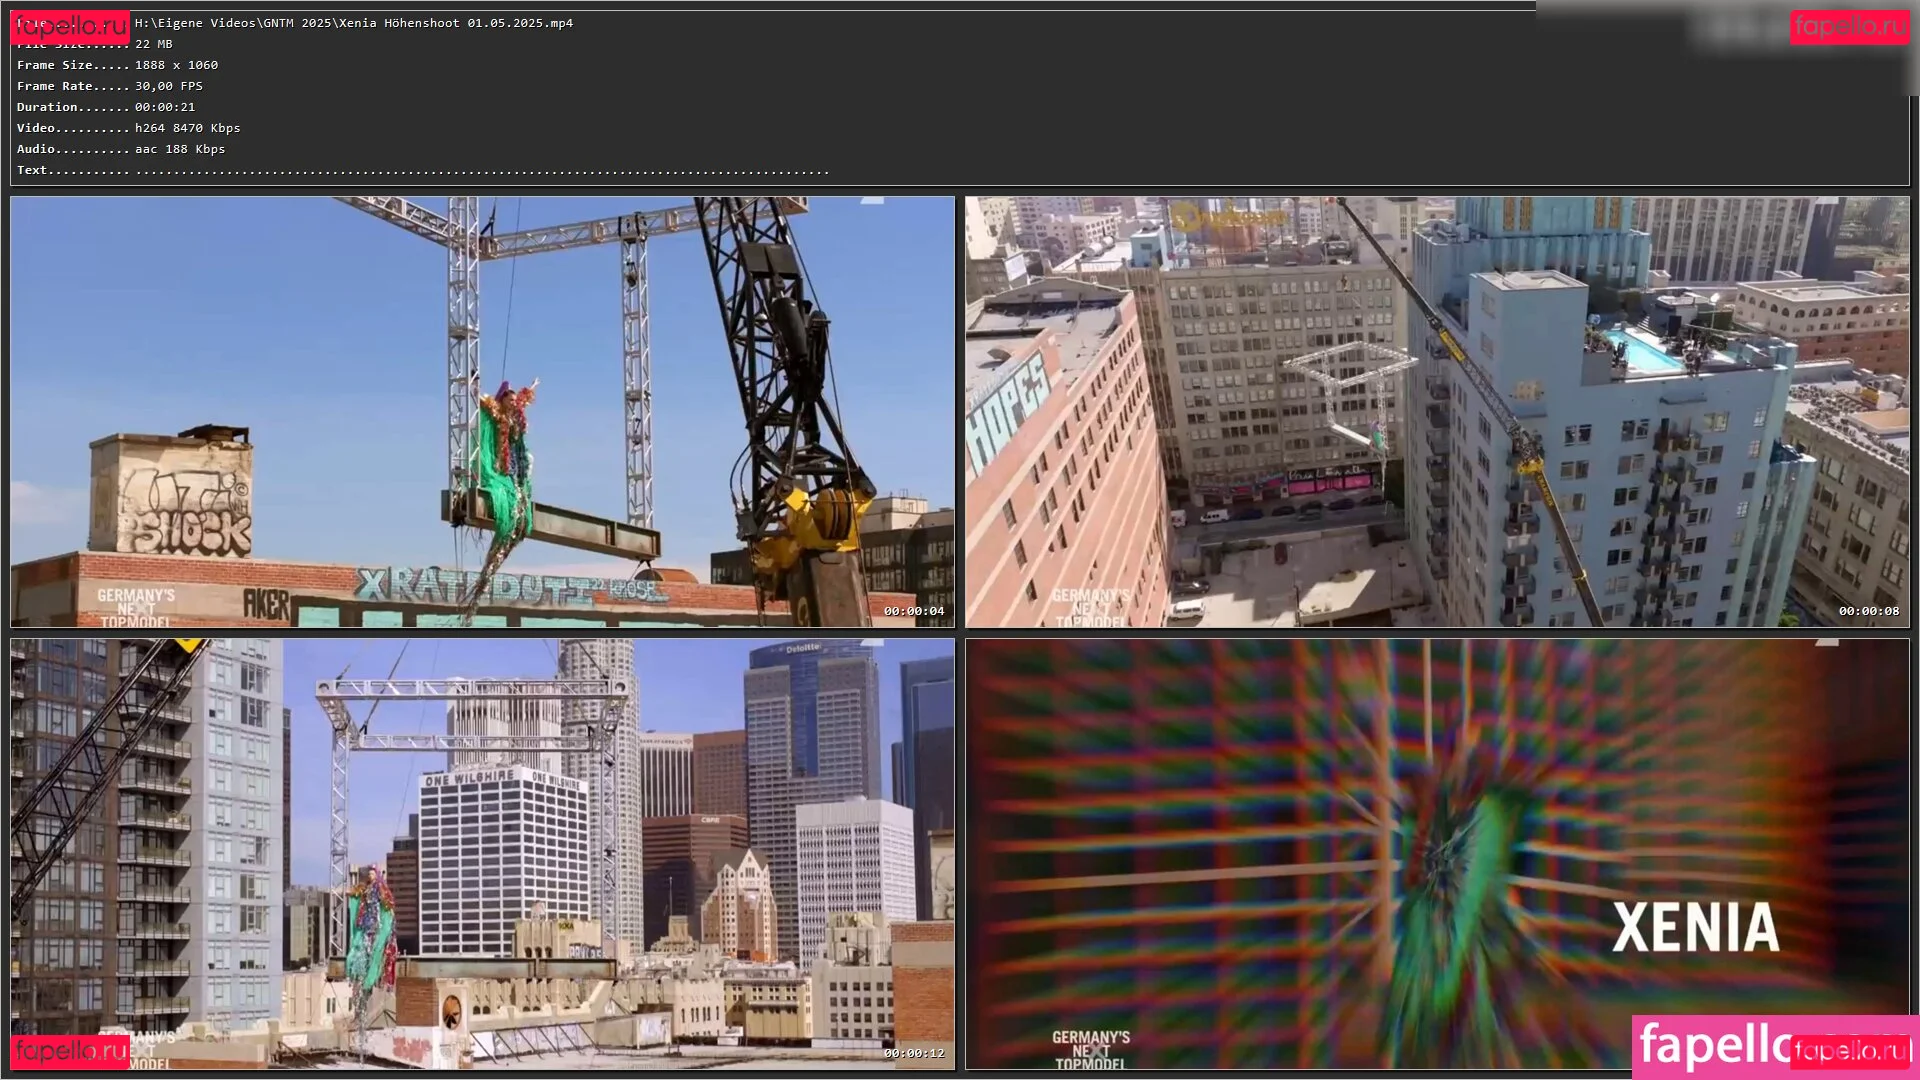Click the 00:00:12 timestamp label
Screen dimensions: 1920x1080
tap(913, 1053)
